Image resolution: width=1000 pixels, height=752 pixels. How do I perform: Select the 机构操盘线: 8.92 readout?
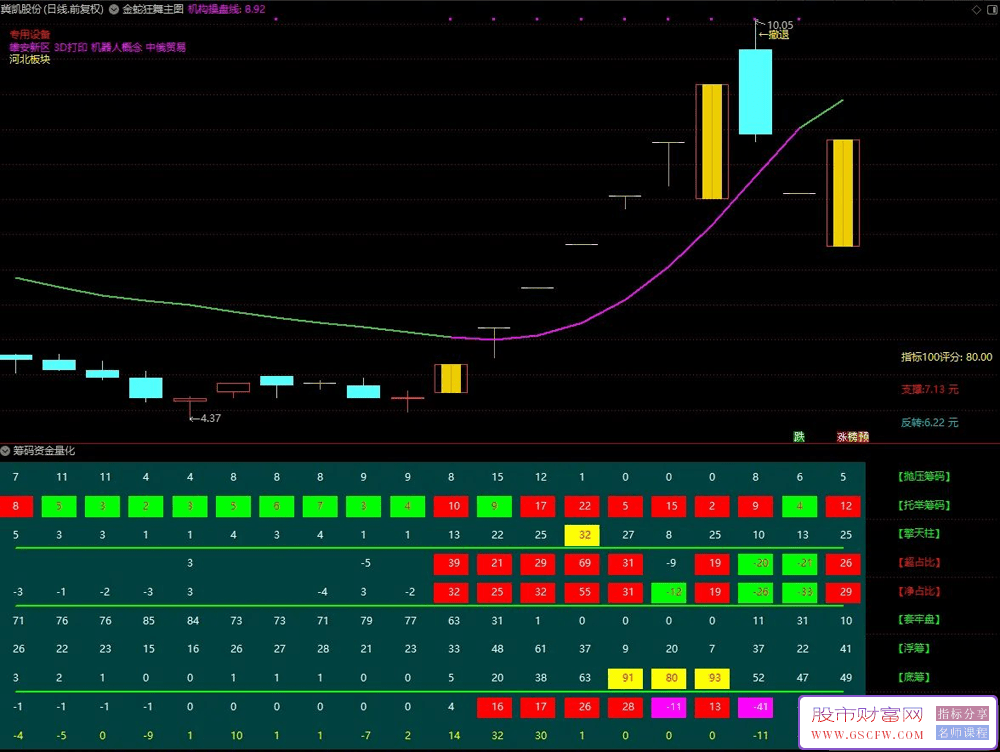point(226,10)
